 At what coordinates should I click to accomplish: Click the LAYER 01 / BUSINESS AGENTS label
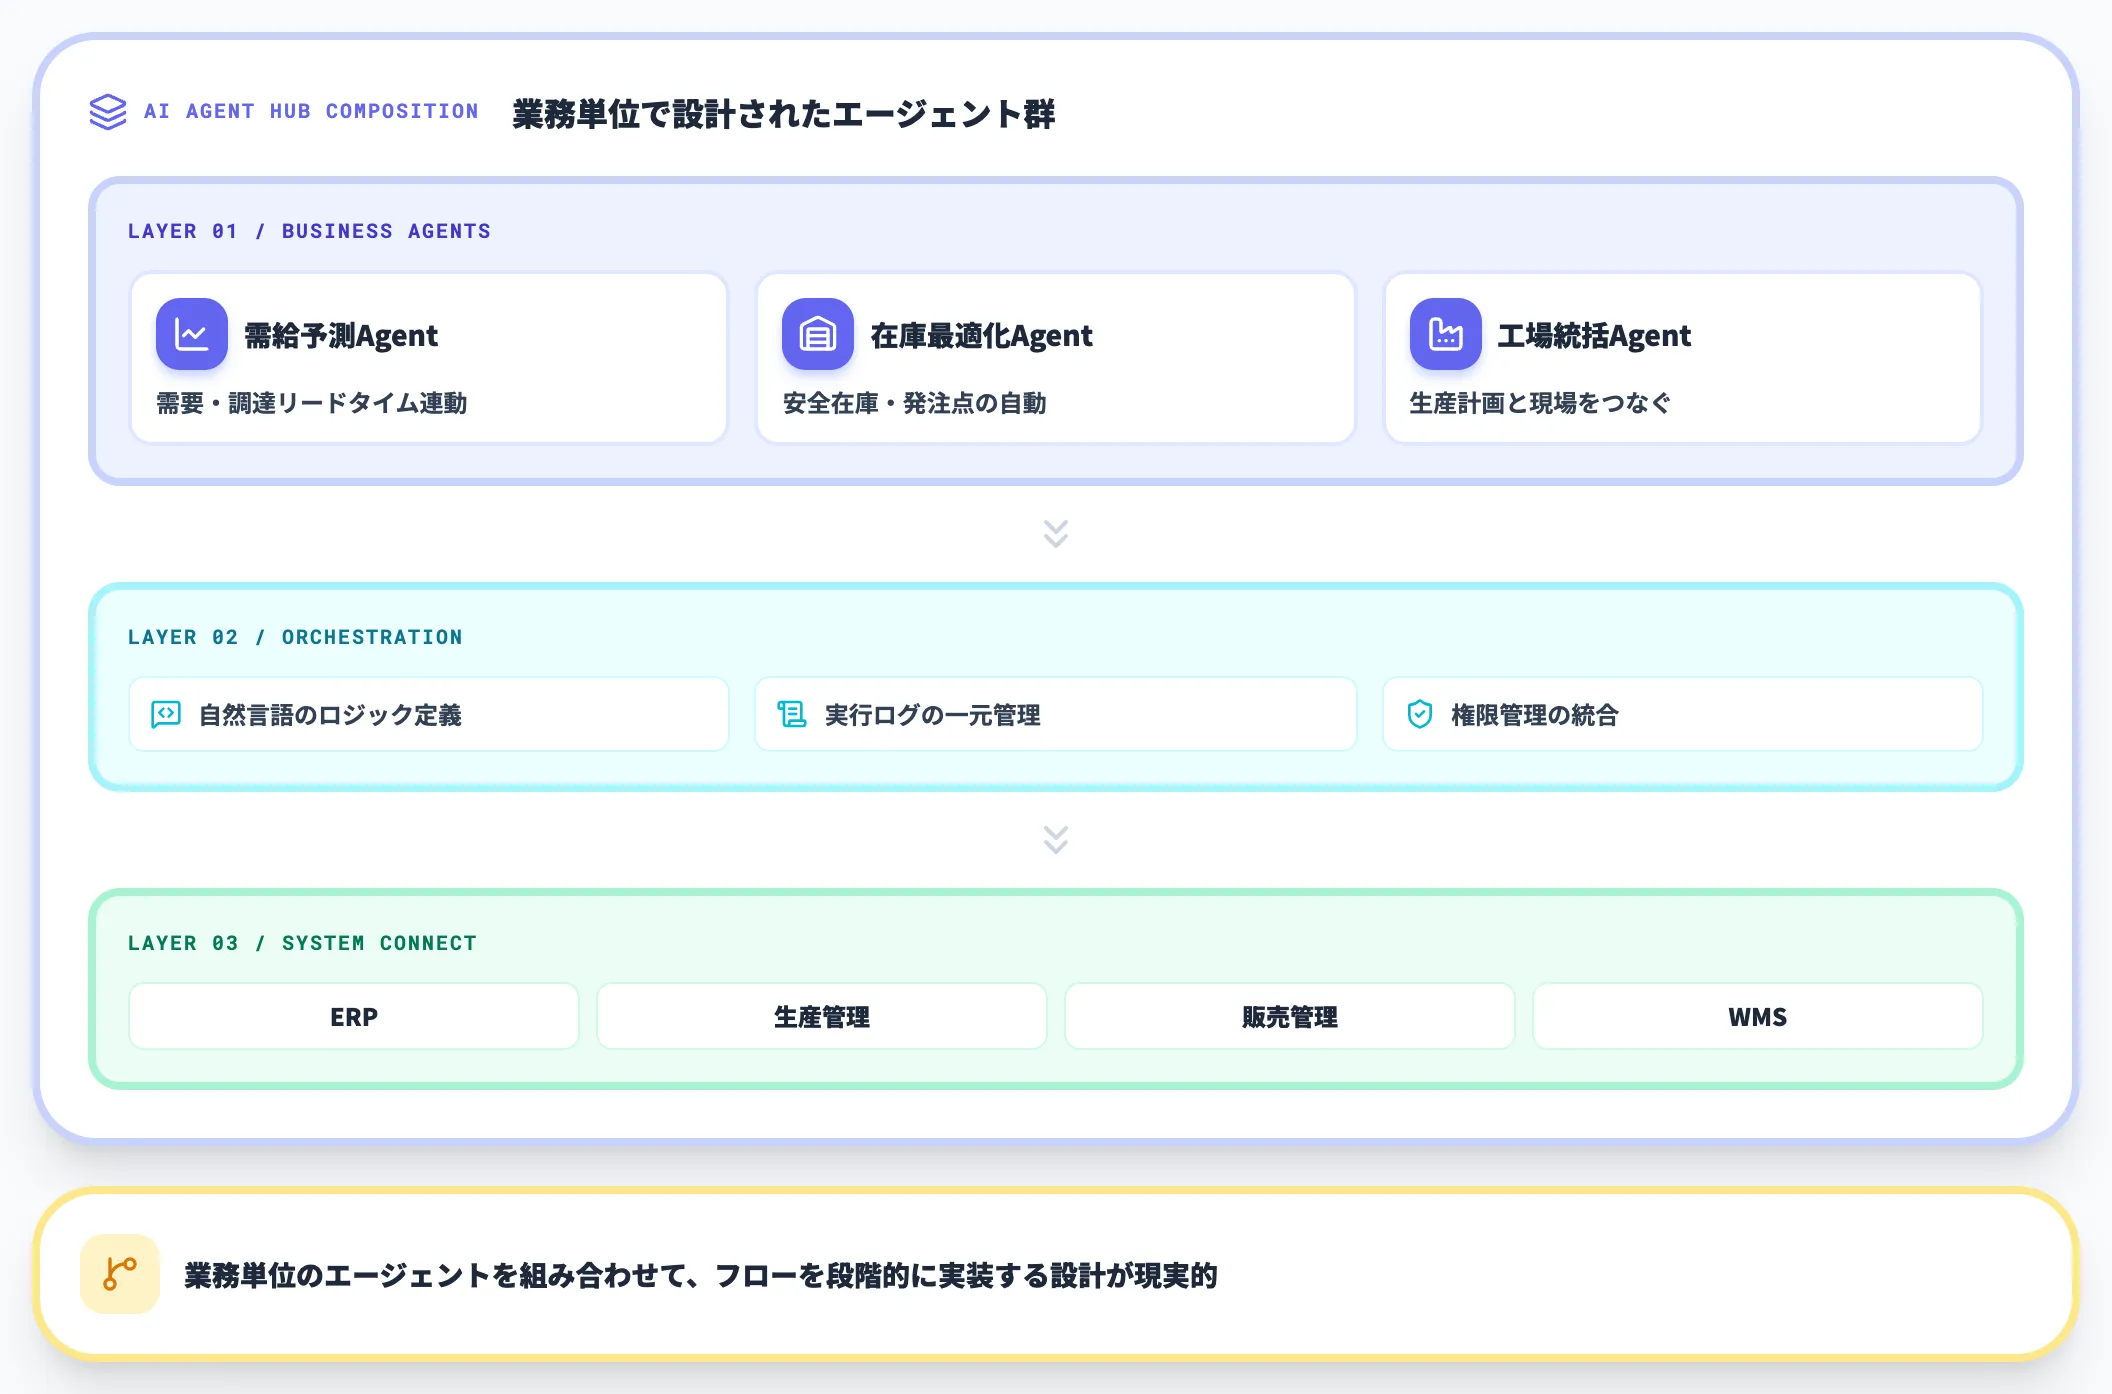click(309, 231)
